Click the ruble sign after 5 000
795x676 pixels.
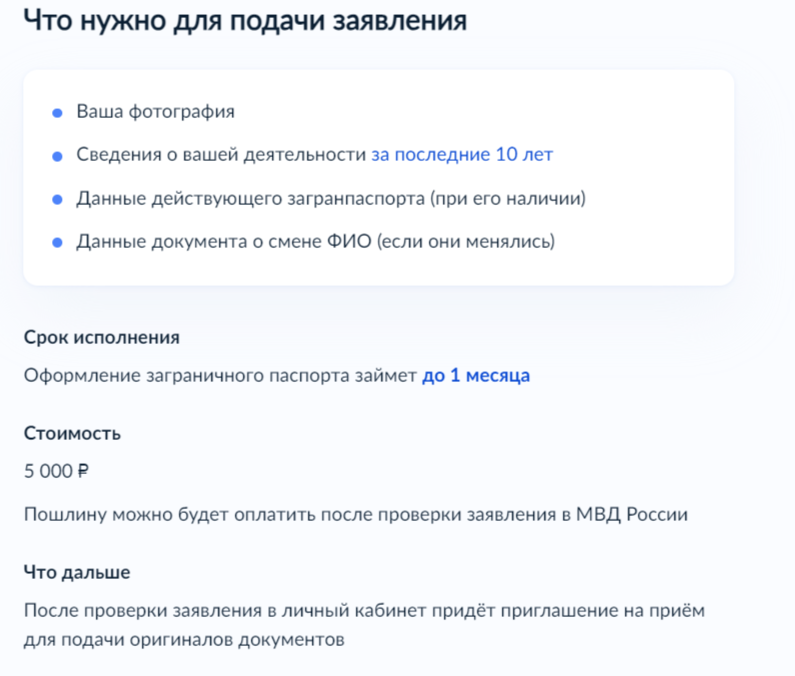click(83, 471)
